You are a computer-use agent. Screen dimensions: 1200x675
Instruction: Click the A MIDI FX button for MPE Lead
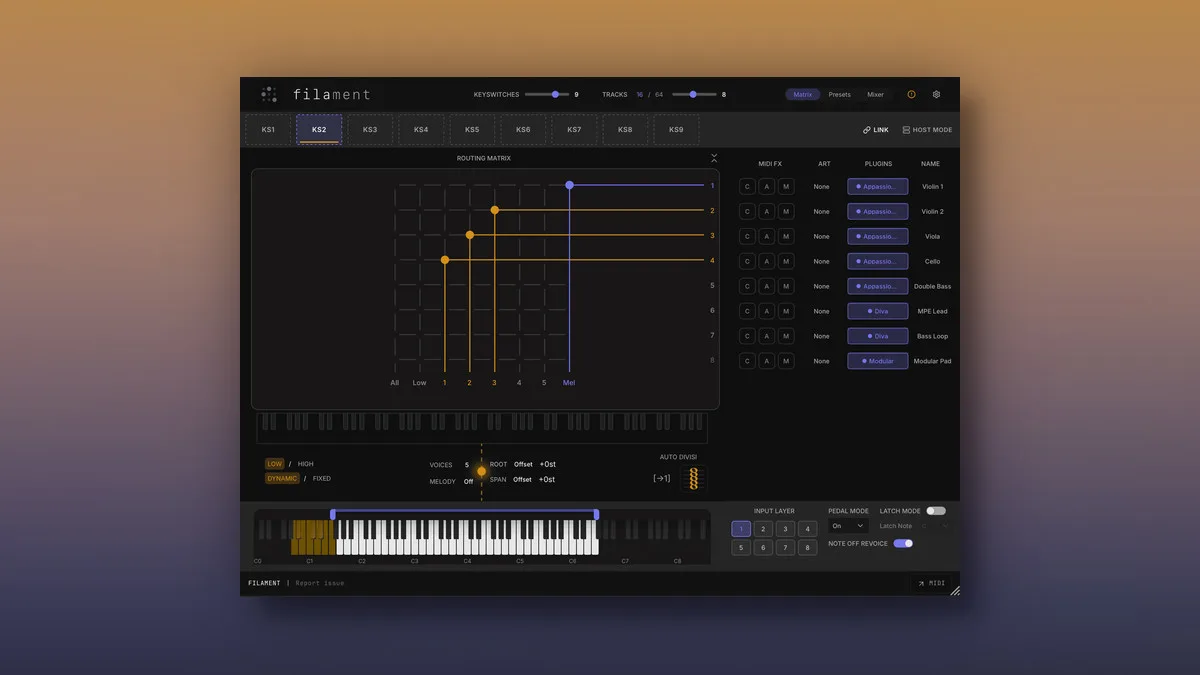coord(767,311)
